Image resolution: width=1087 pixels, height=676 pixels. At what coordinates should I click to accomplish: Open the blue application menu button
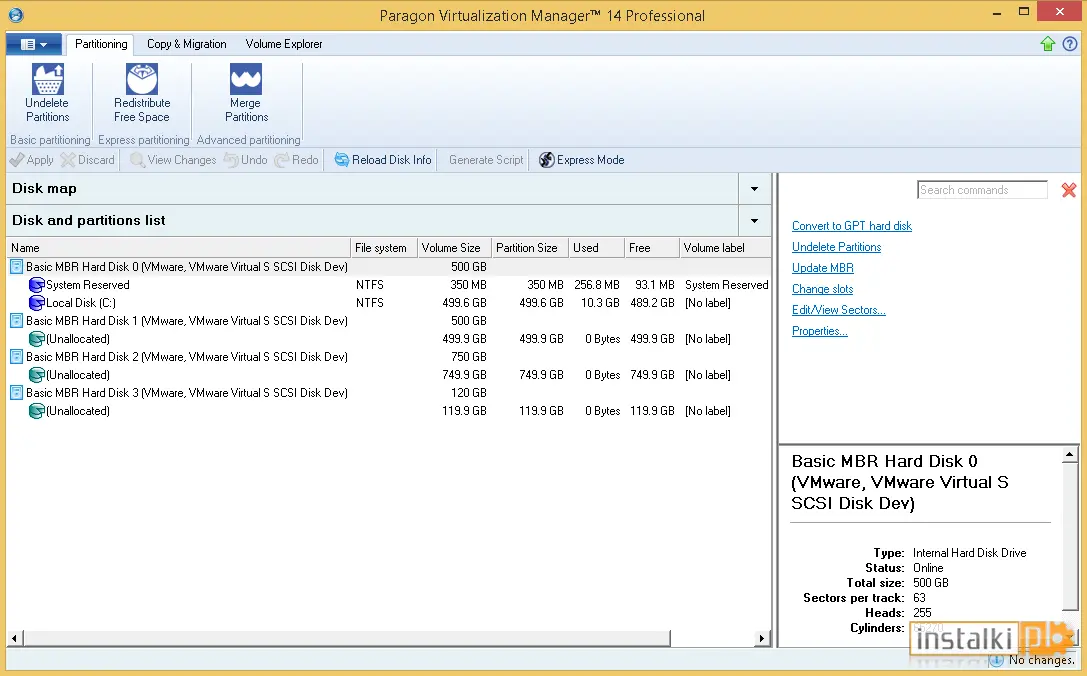pos(34,44)
